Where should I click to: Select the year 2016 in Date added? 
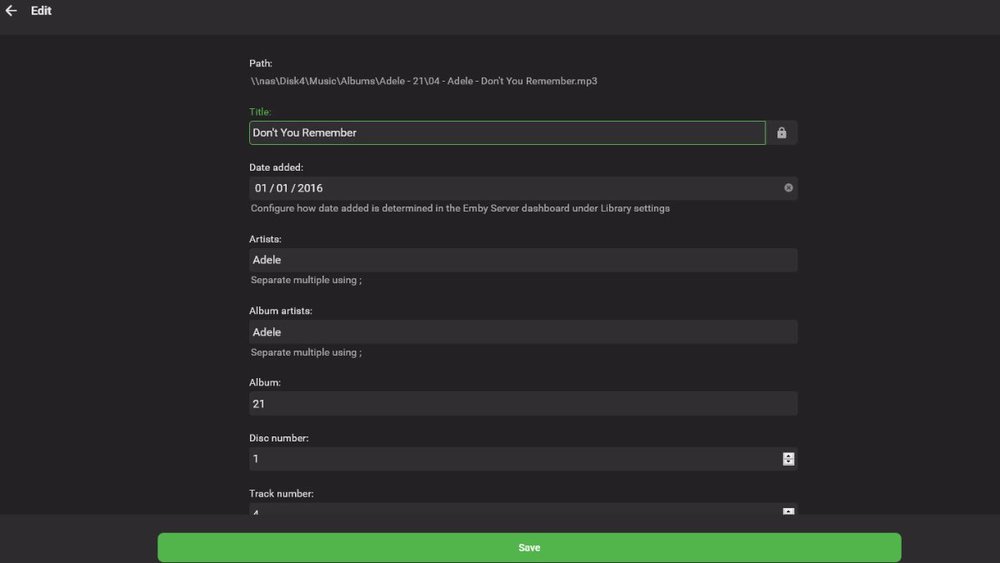point(310,188)
